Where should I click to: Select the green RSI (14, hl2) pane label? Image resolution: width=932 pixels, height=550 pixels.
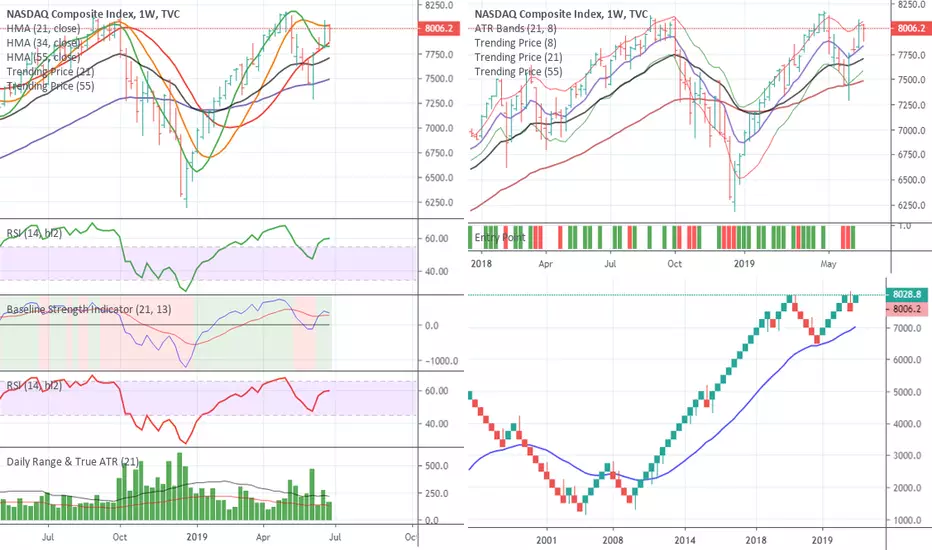pyautogui.click(x=34, y=233)
